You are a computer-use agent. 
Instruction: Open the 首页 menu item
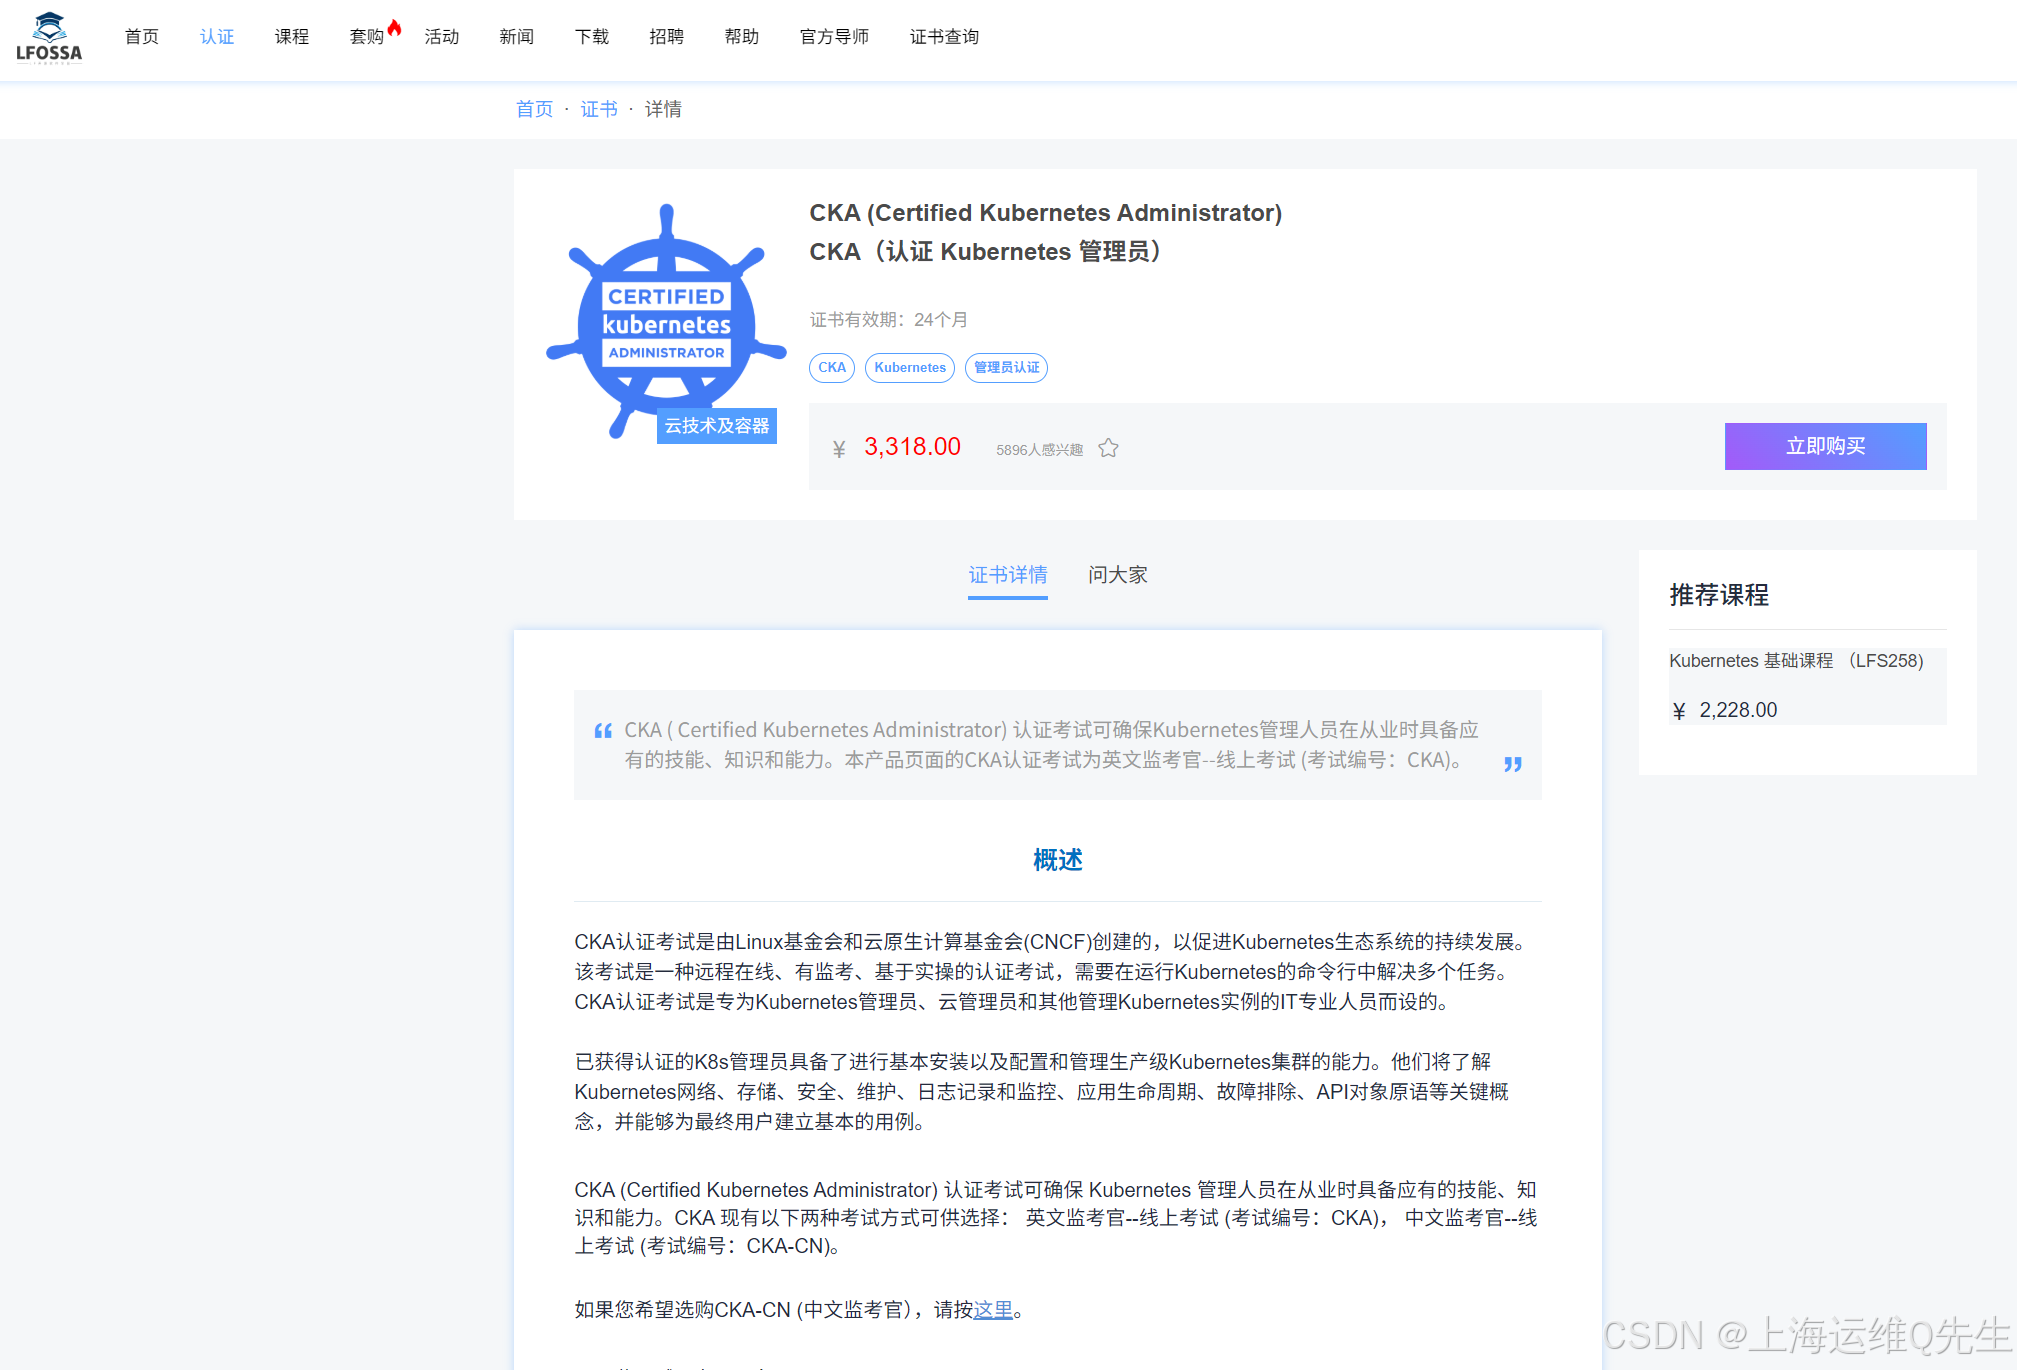[142, 37]
